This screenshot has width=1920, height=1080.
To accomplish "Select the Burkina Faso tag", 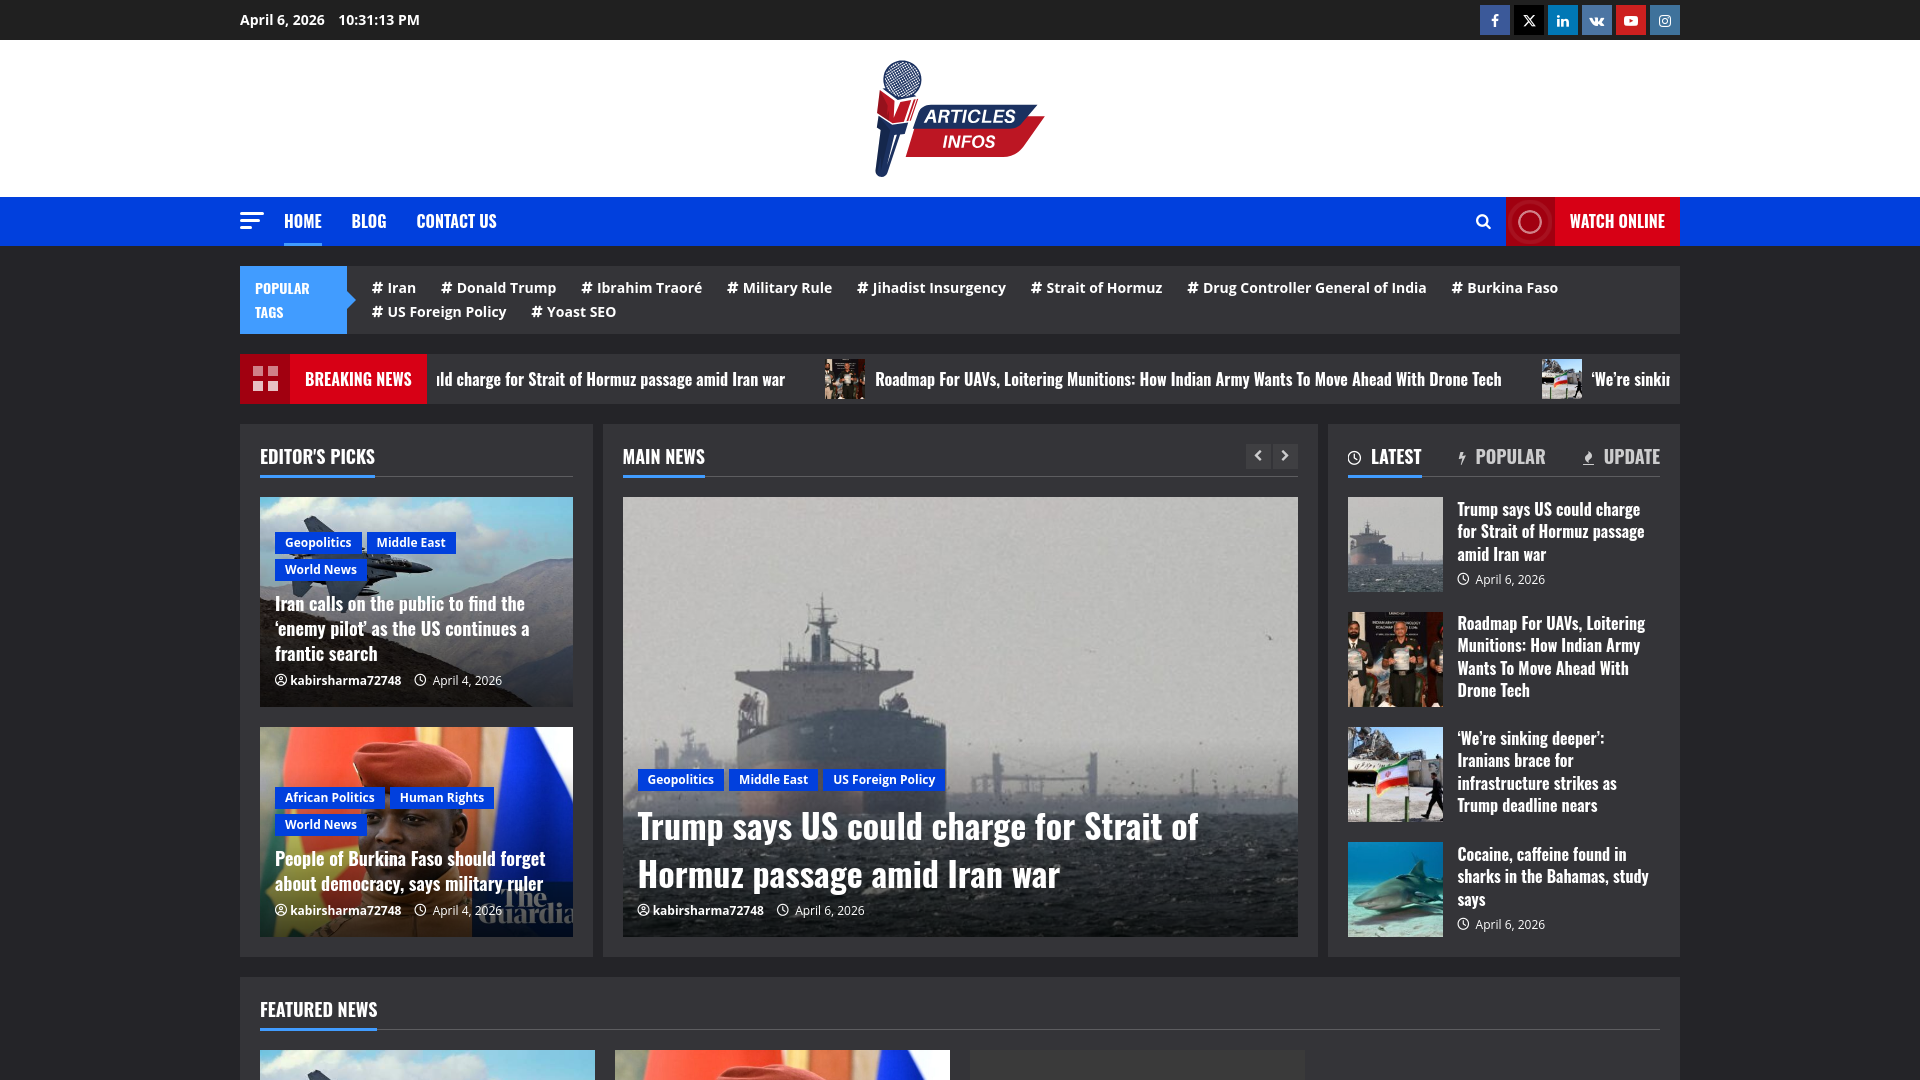I will pyautogui.click(x=1505, y=288).
